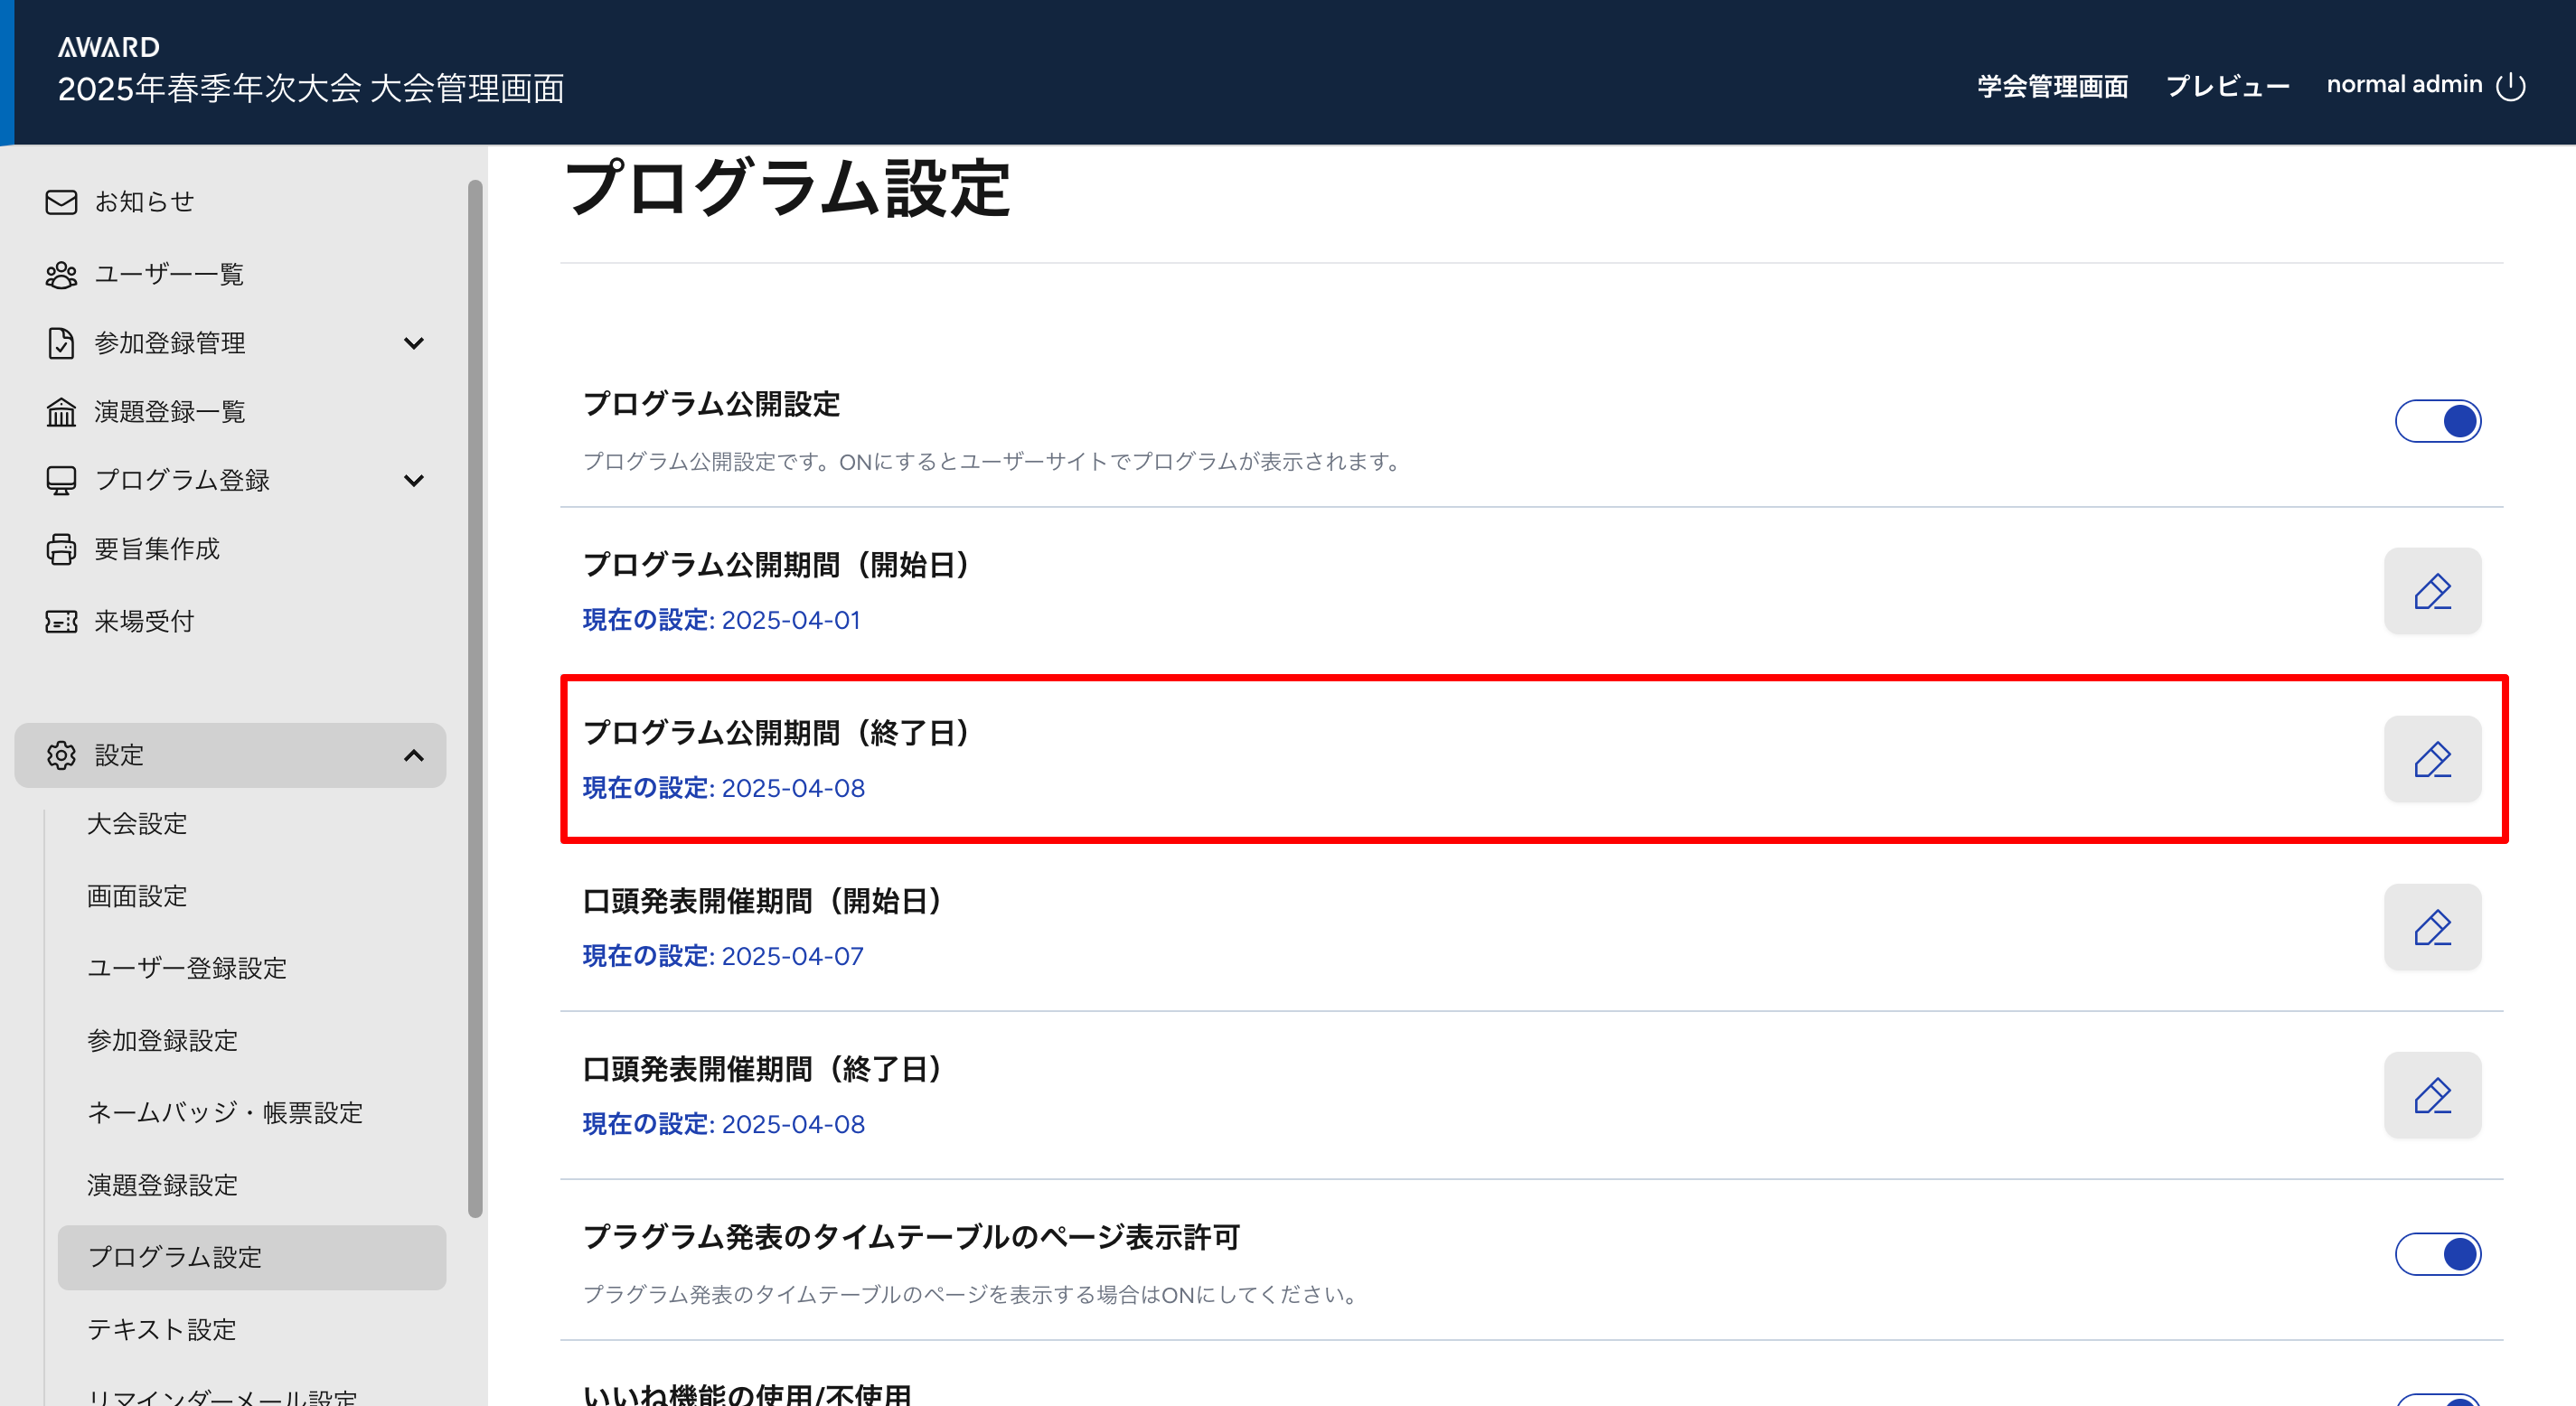This screenshot has width=2576, height=1406.
Task: Disable the timetable page display permission toggle
Action: coord(2437,1254)
